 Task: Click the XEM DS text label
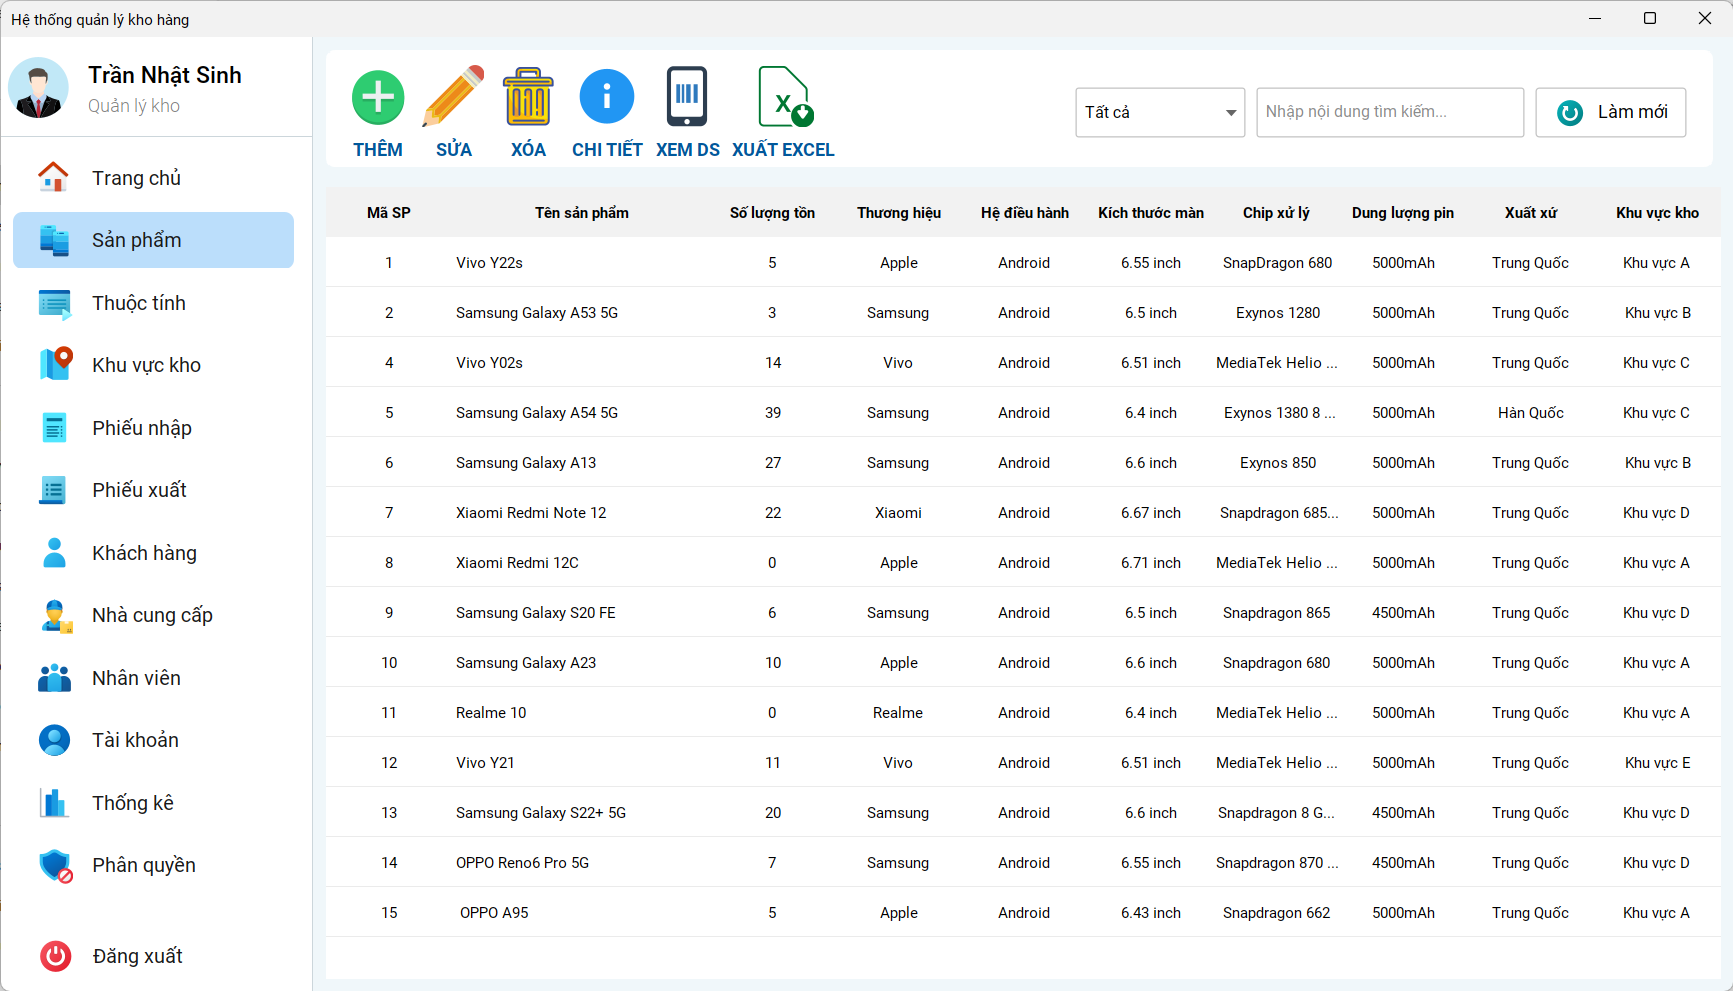pyautogui.click(x=688, y=150)
